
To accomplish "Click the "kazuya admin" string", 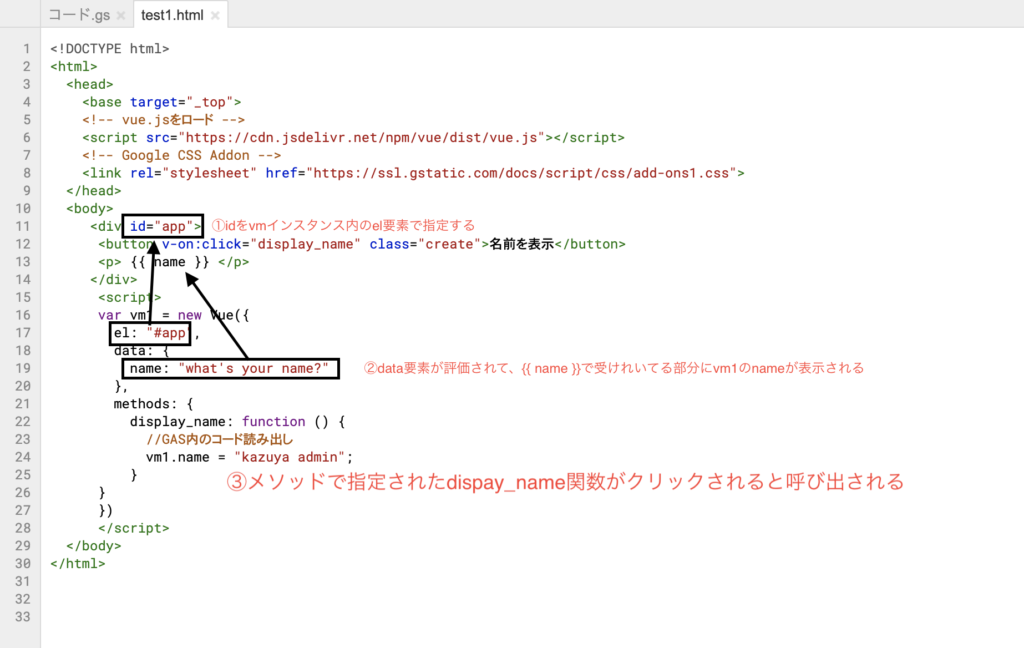I will coord(289,457).
